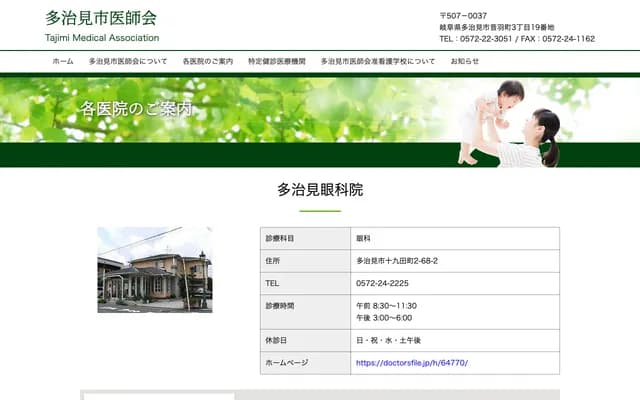Click the 多治見市医師会 site title logo
This screenshot has width=640, height=400.
click(x=101, y=18)
